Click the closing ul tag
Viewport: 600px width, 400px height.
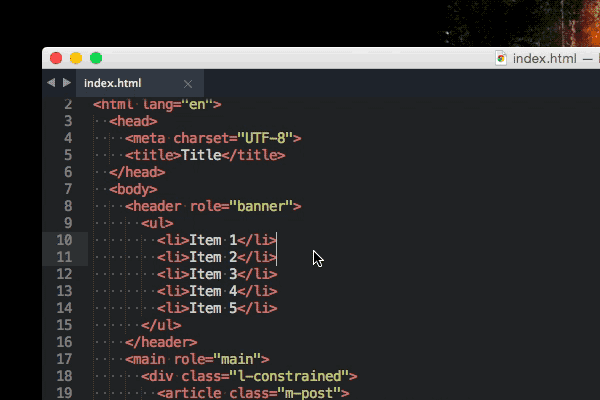pyautogui.click(x=161, y=325)
